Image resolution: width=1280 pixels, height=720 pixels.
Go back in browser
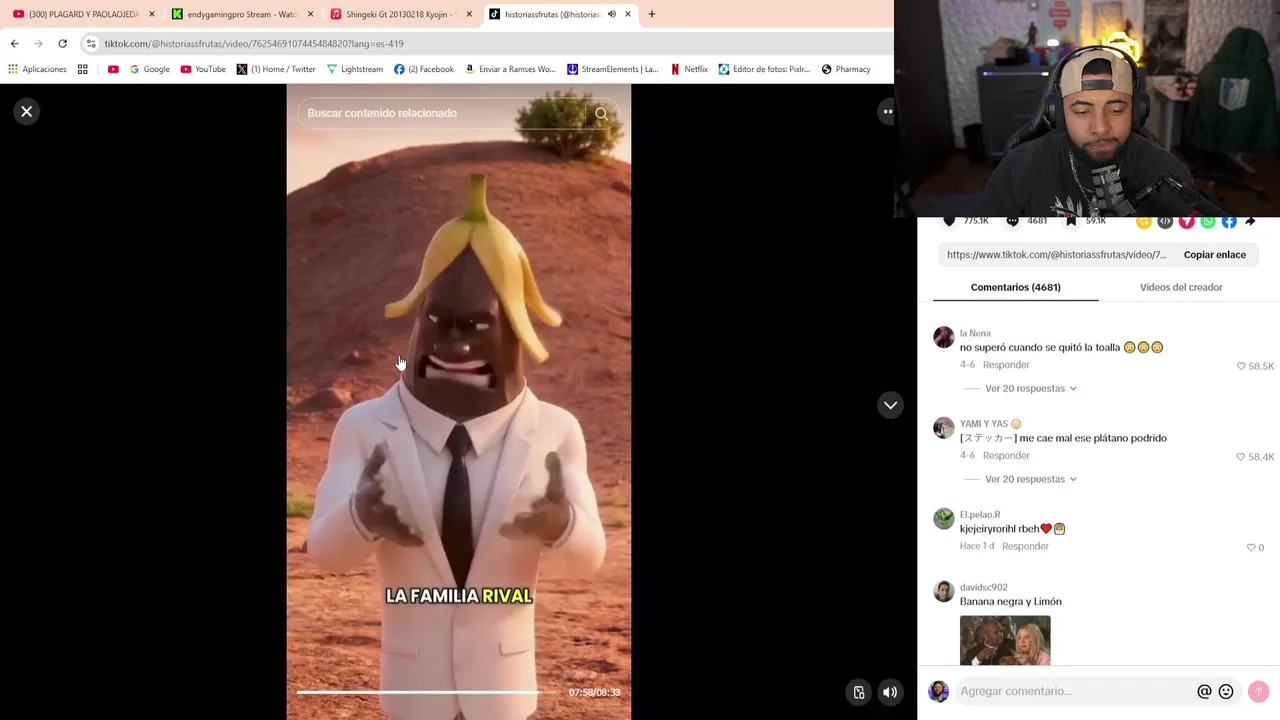[x=14, y=44]
